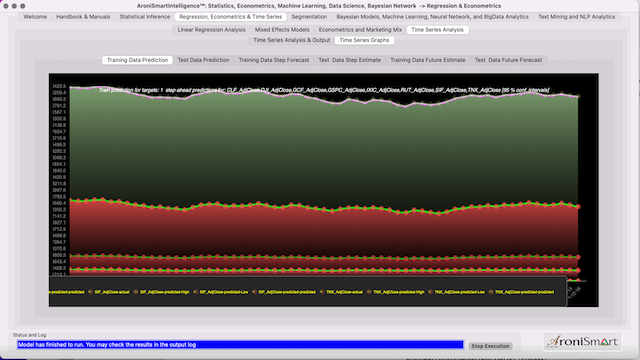
Task: Open Mixed Effects Models sub-tab
Action: click(x=282, y=30)
